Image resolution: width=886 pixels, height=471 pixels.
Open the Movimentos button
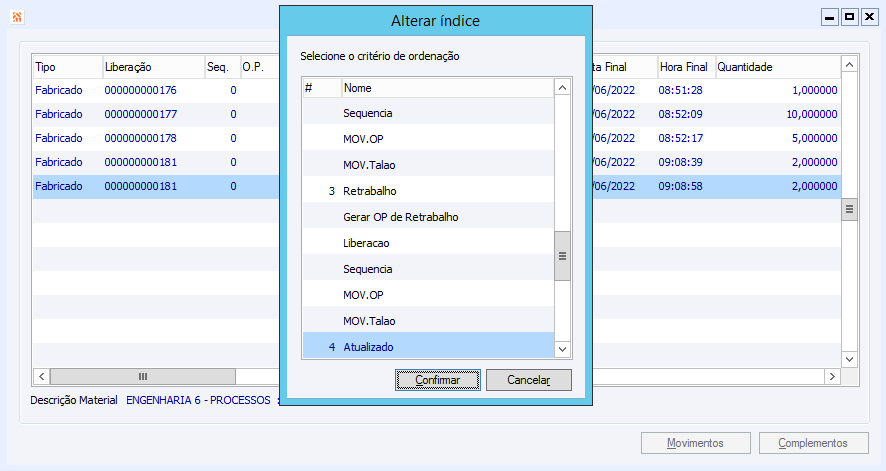click(x=696, y=443)
